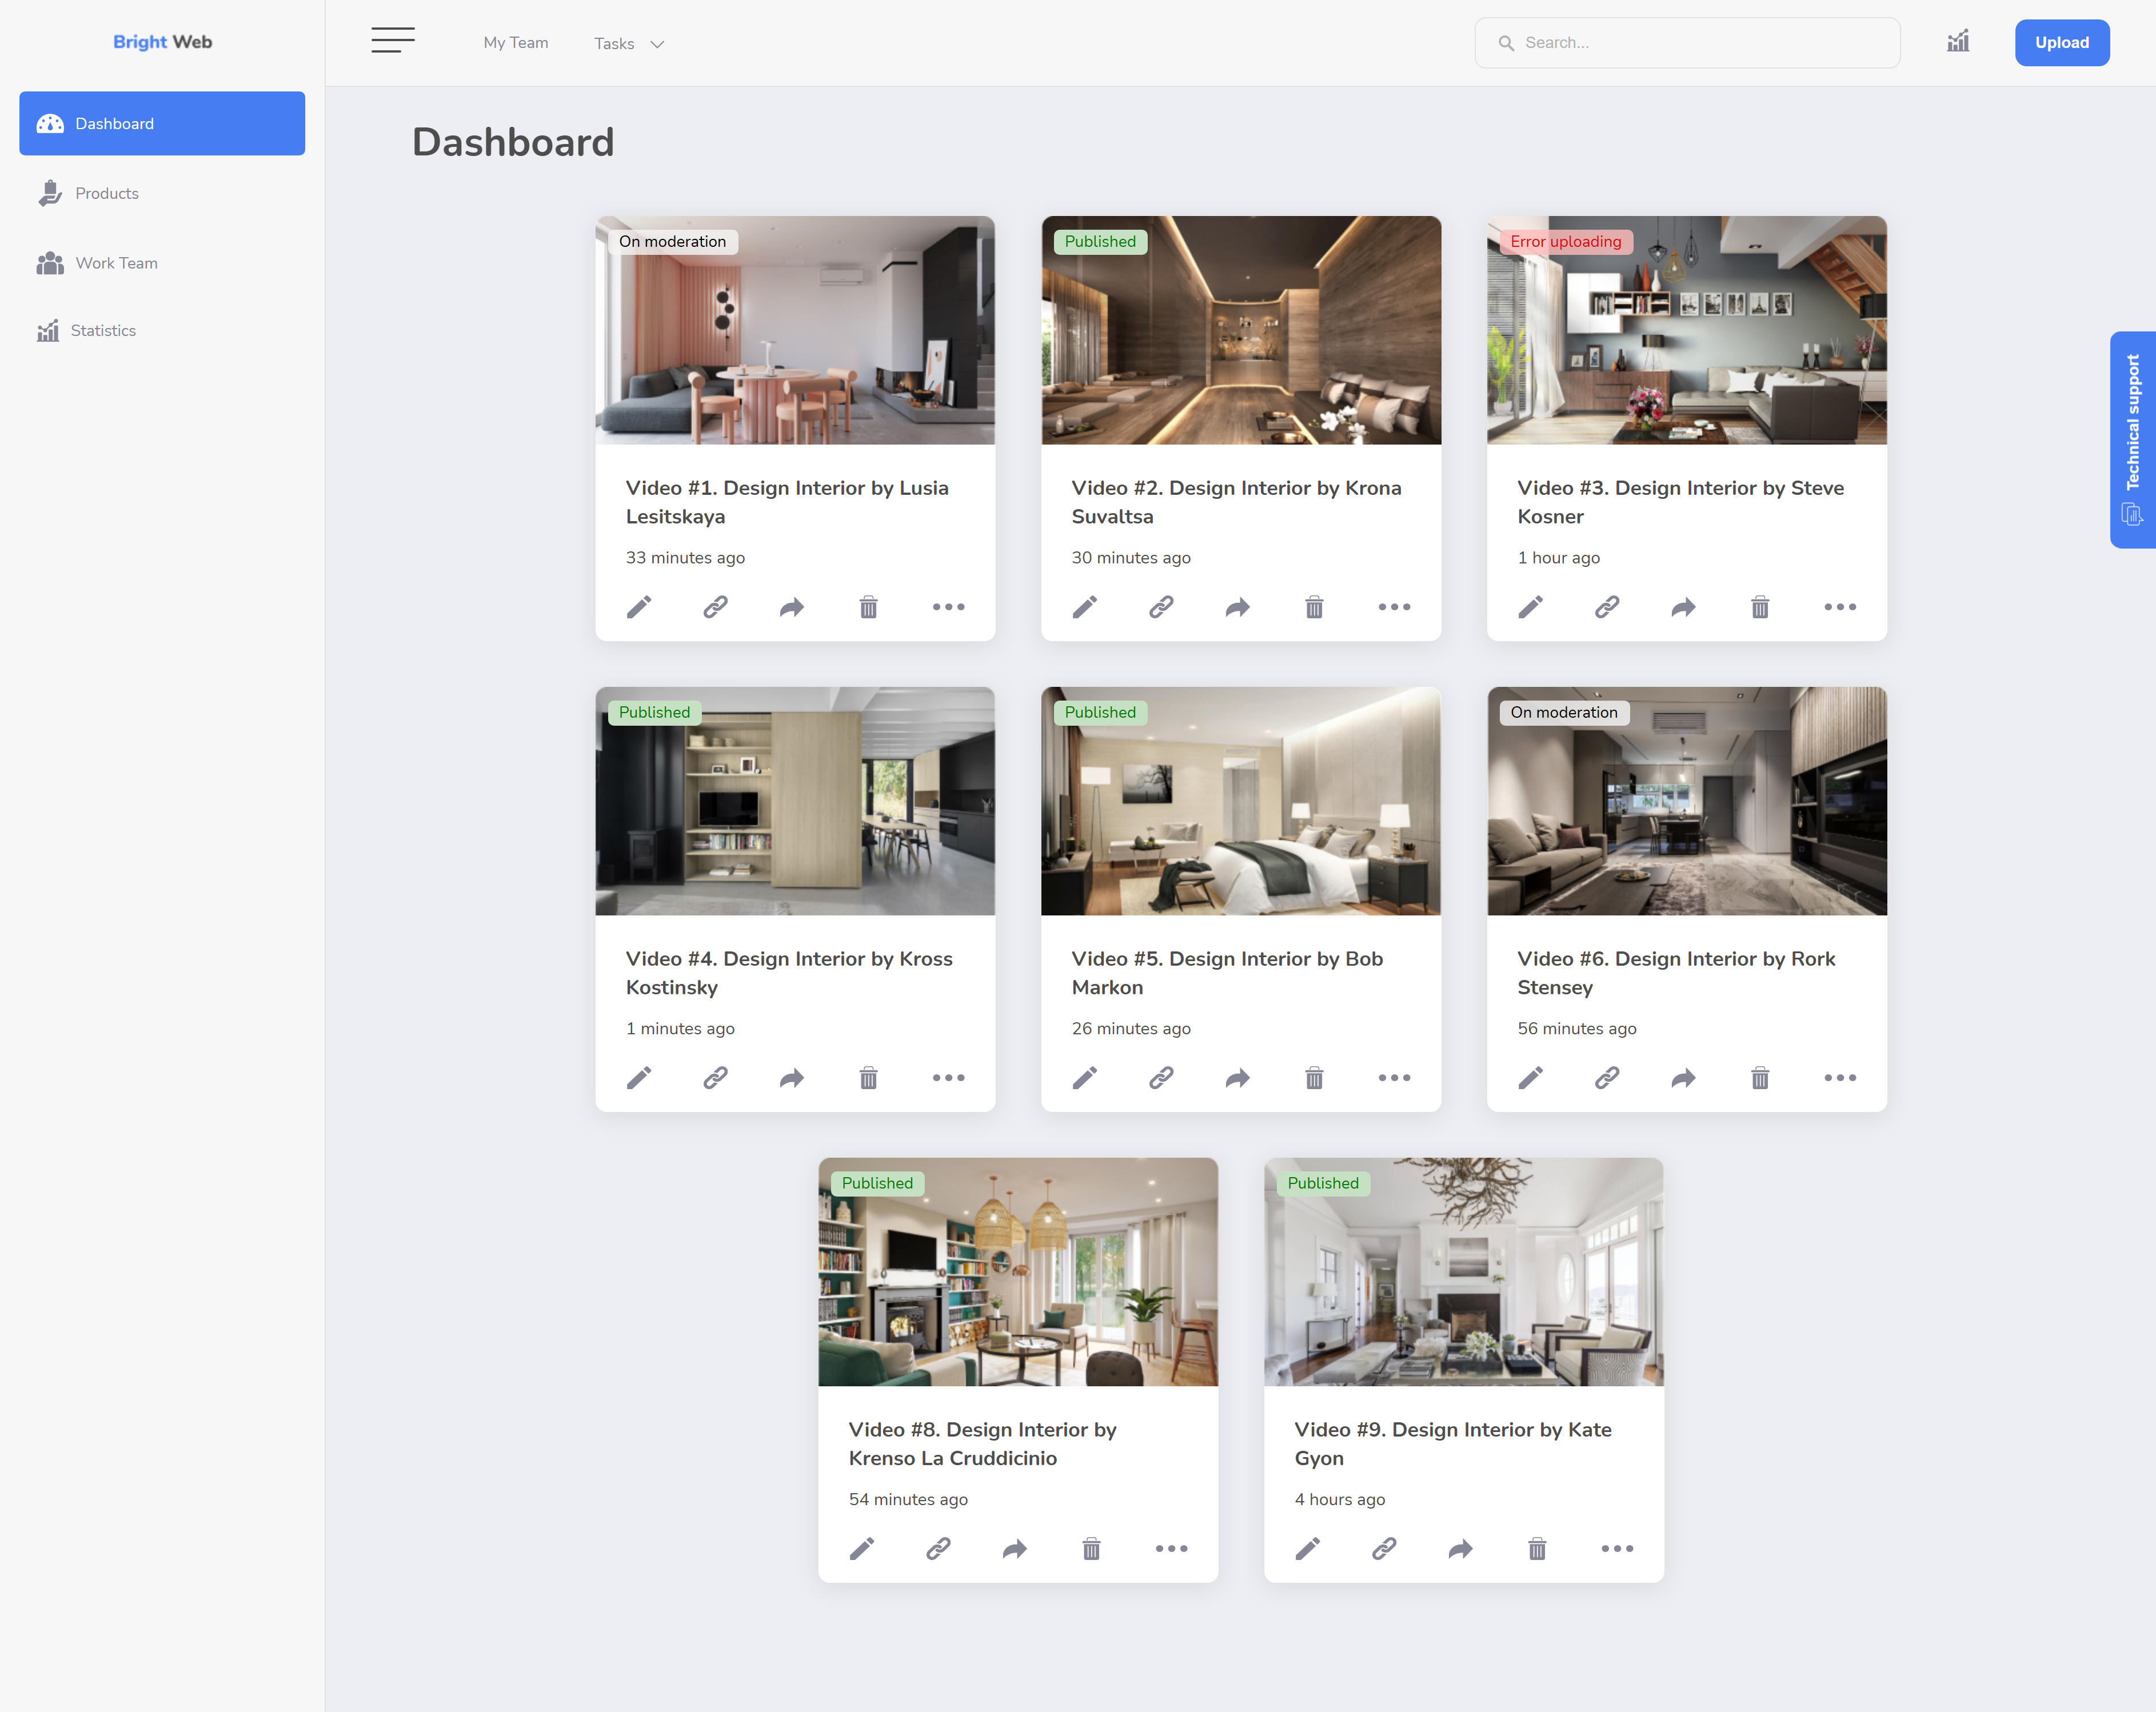Viewport: 2156px width, 1712px height.
Task: Open more options on Video #6 card
Action: [x=1840, y=1078]
